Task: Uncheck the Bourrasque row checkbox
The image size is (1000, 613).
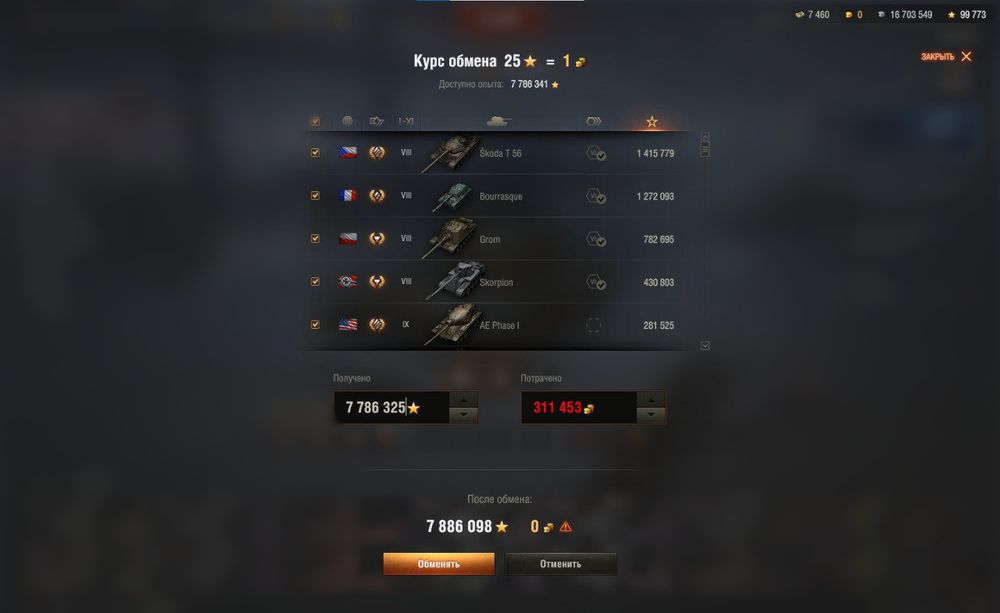Action: (315, 195)
